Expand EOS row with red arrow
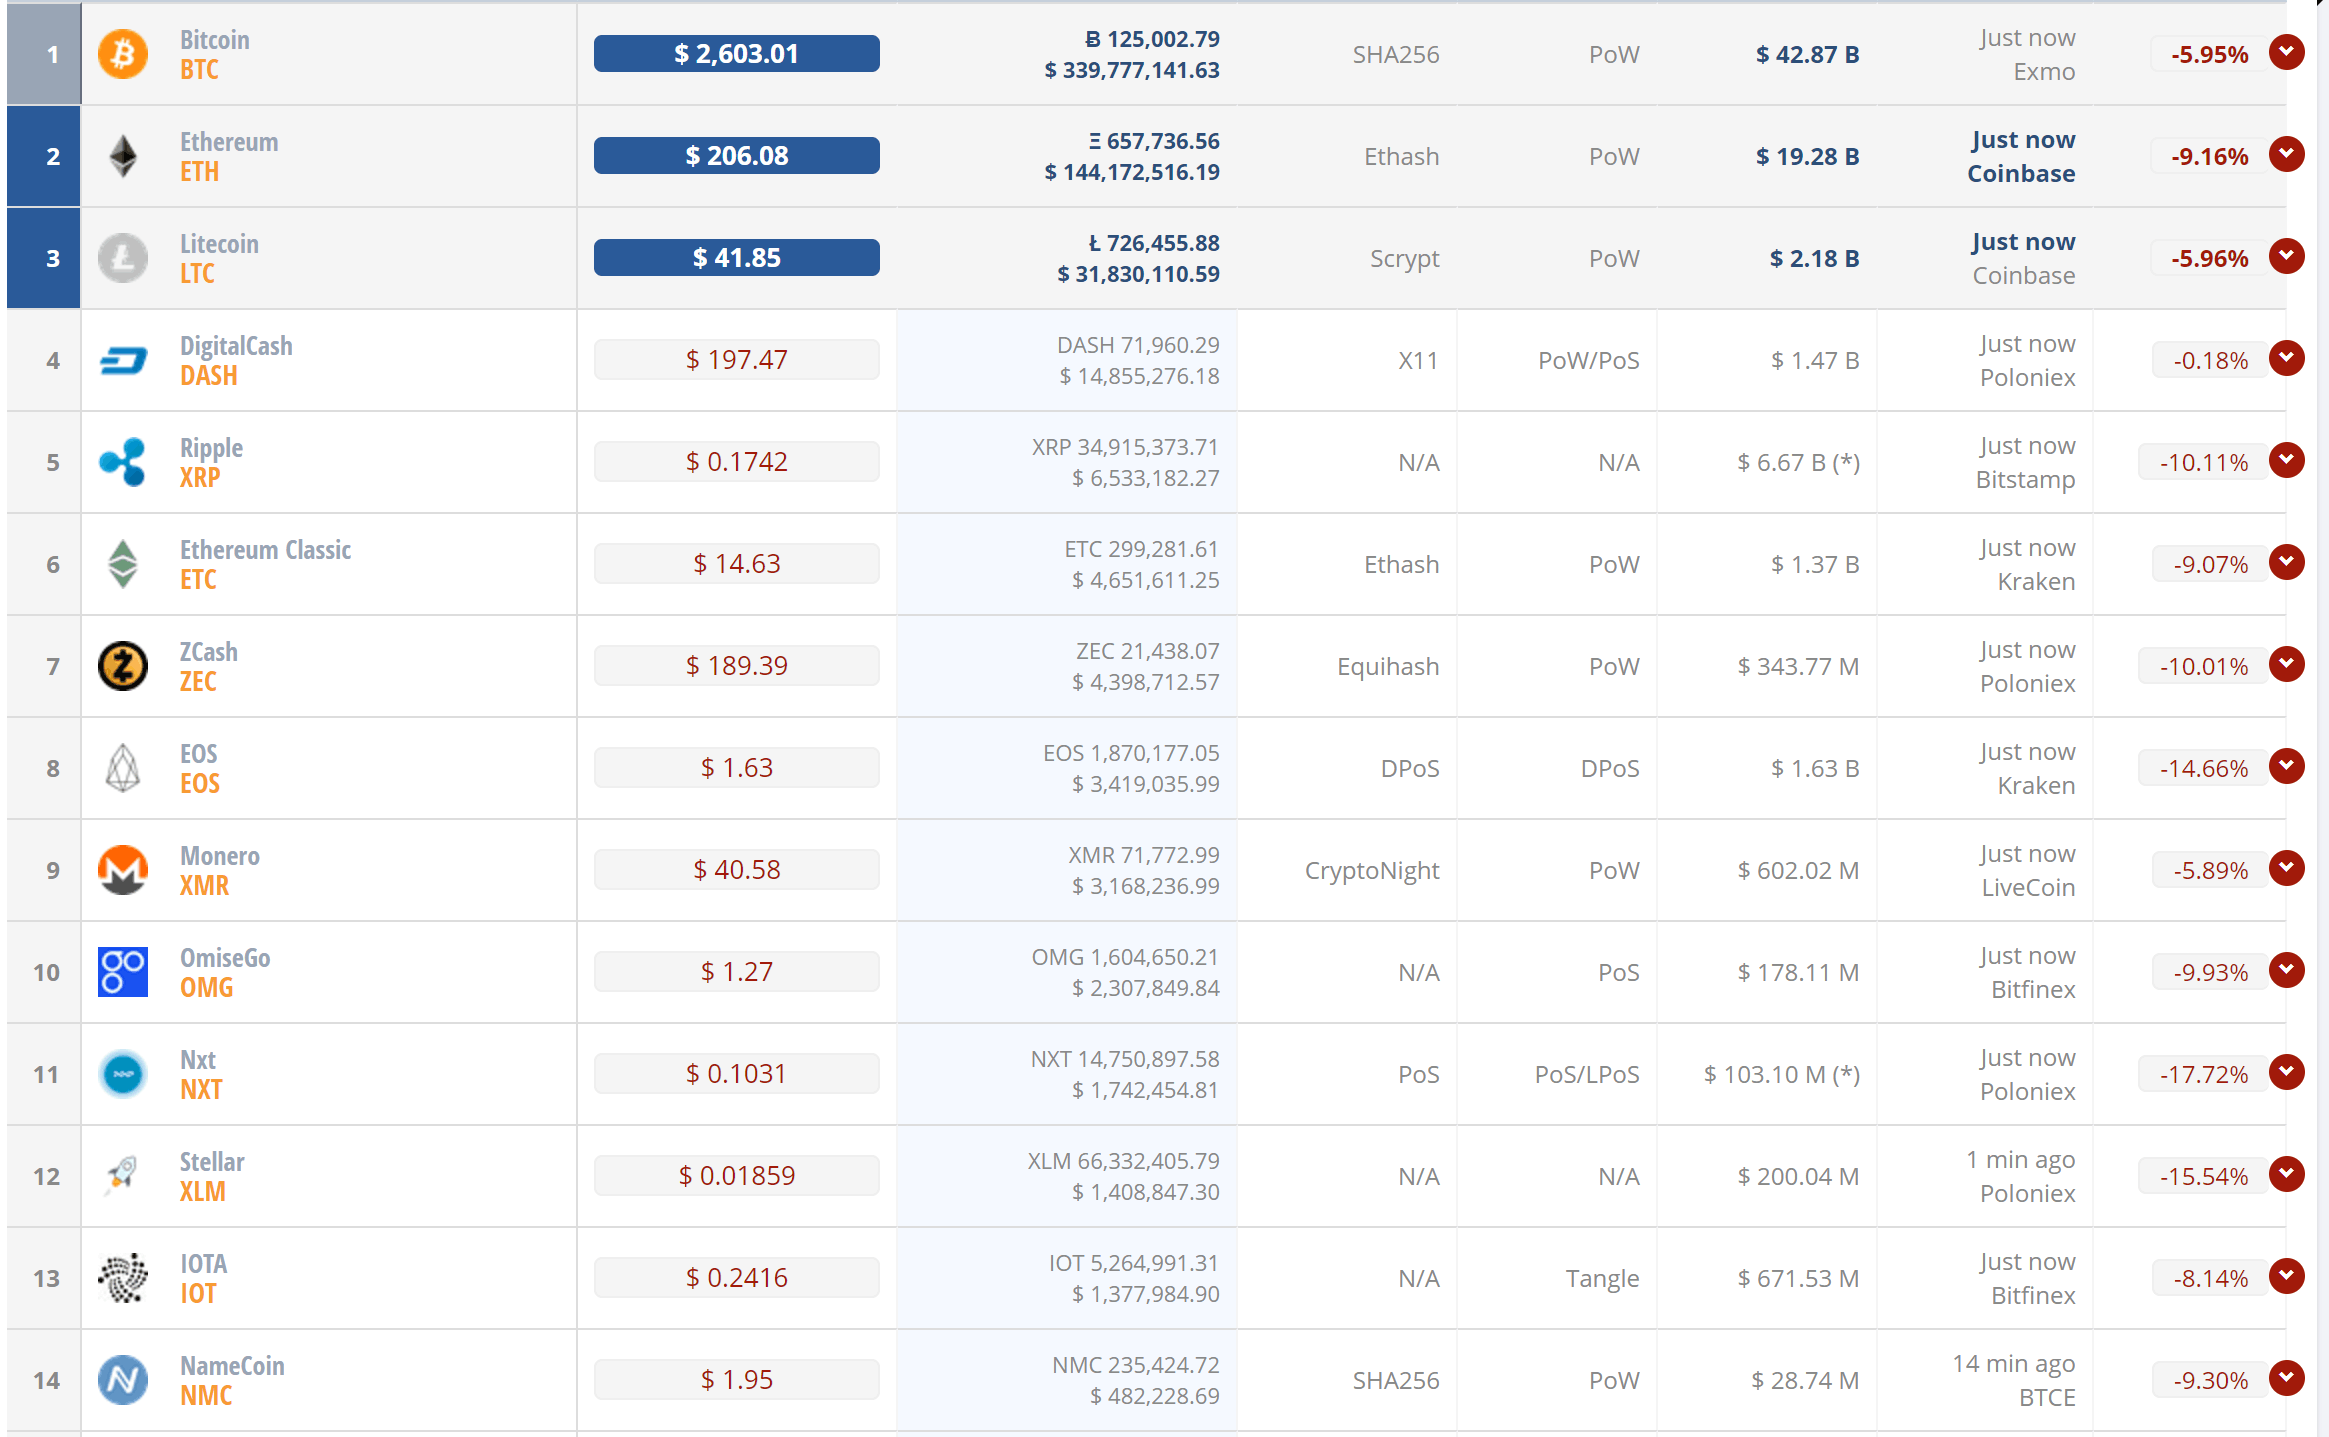 tap(2287, 766)
